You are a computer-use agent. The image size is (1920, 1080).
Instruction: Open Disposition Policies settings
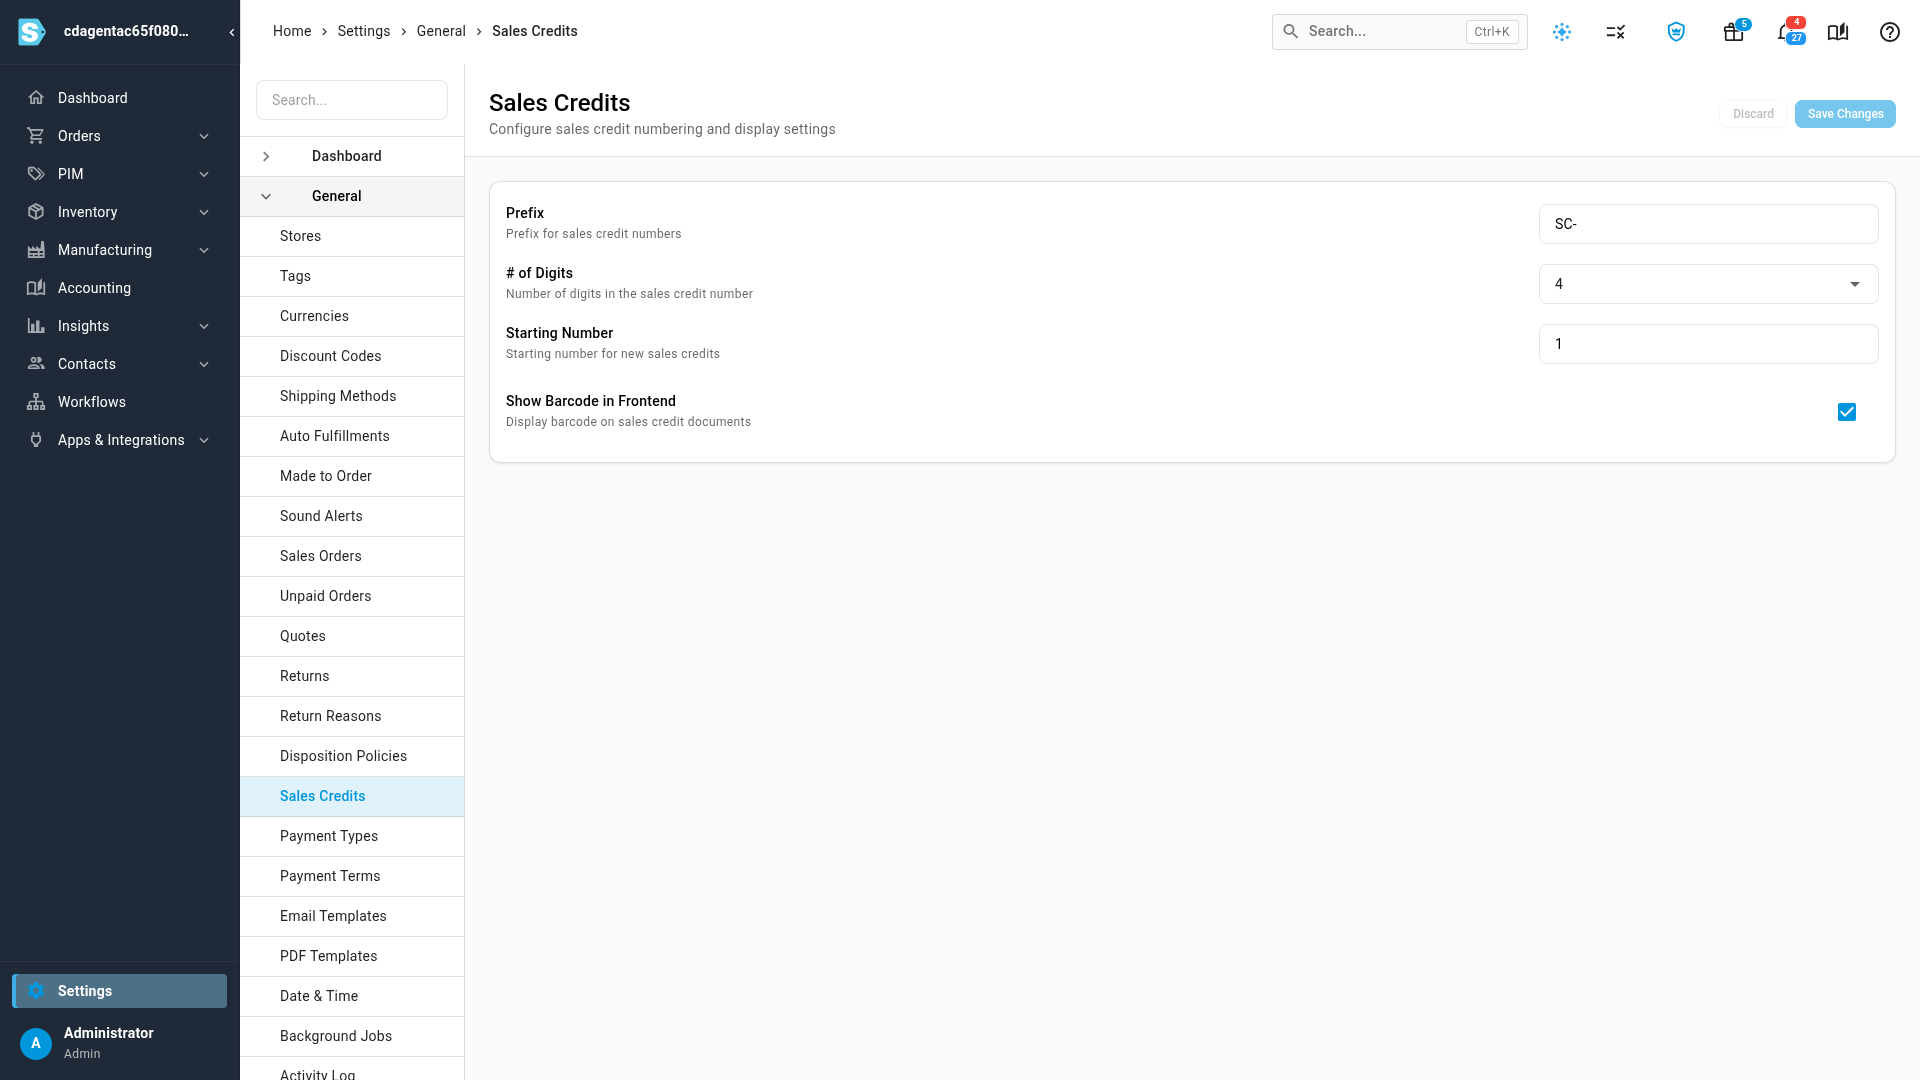coord(352,756)
